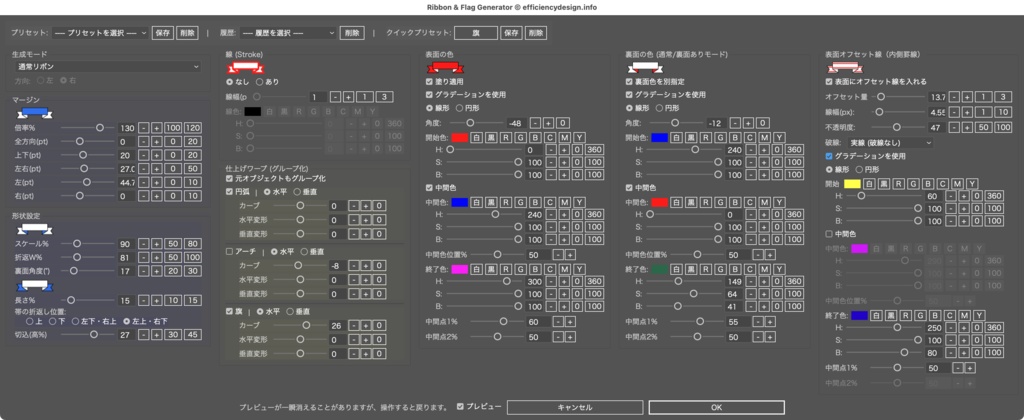Toggle 裏面色を別指定 checkbox

click(629, 82)
